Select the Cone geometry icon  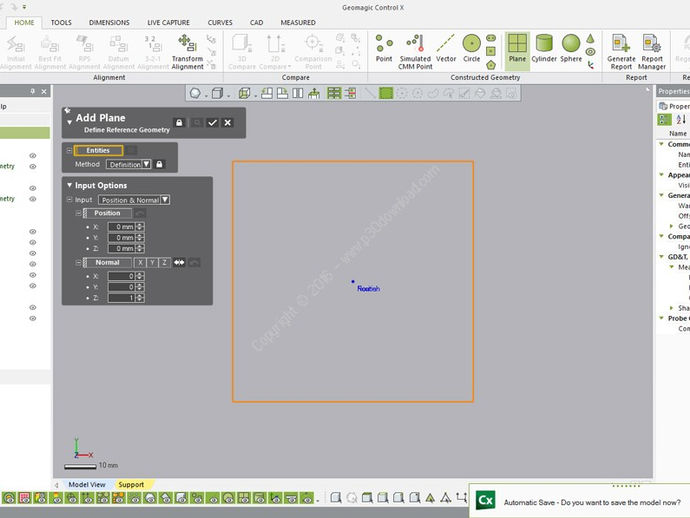[x=590, y=39]
